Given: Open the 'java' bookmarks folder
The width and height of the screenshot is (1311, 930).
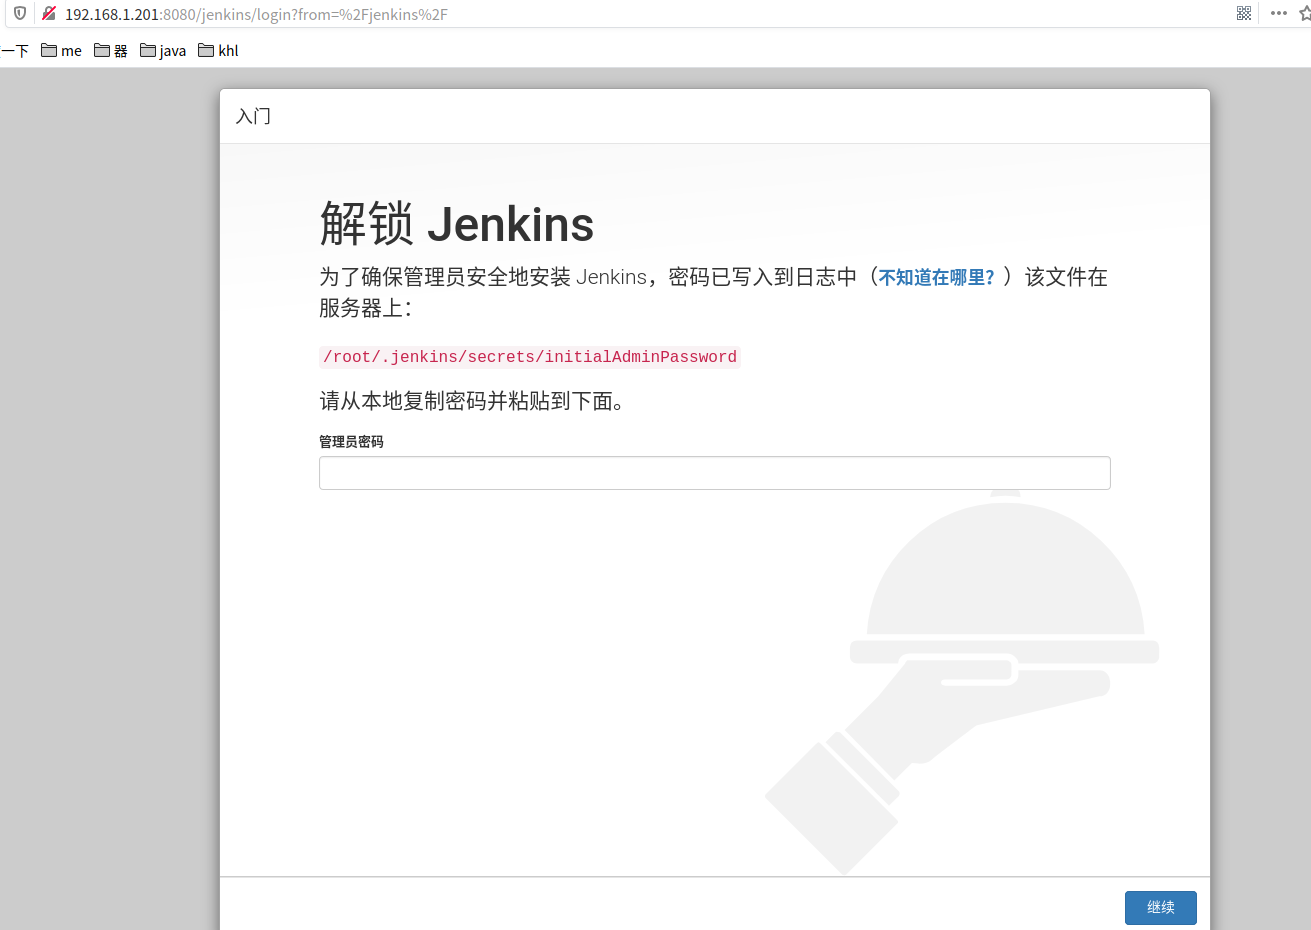Looking at the screenshot, I should click(x=163, y=50).
